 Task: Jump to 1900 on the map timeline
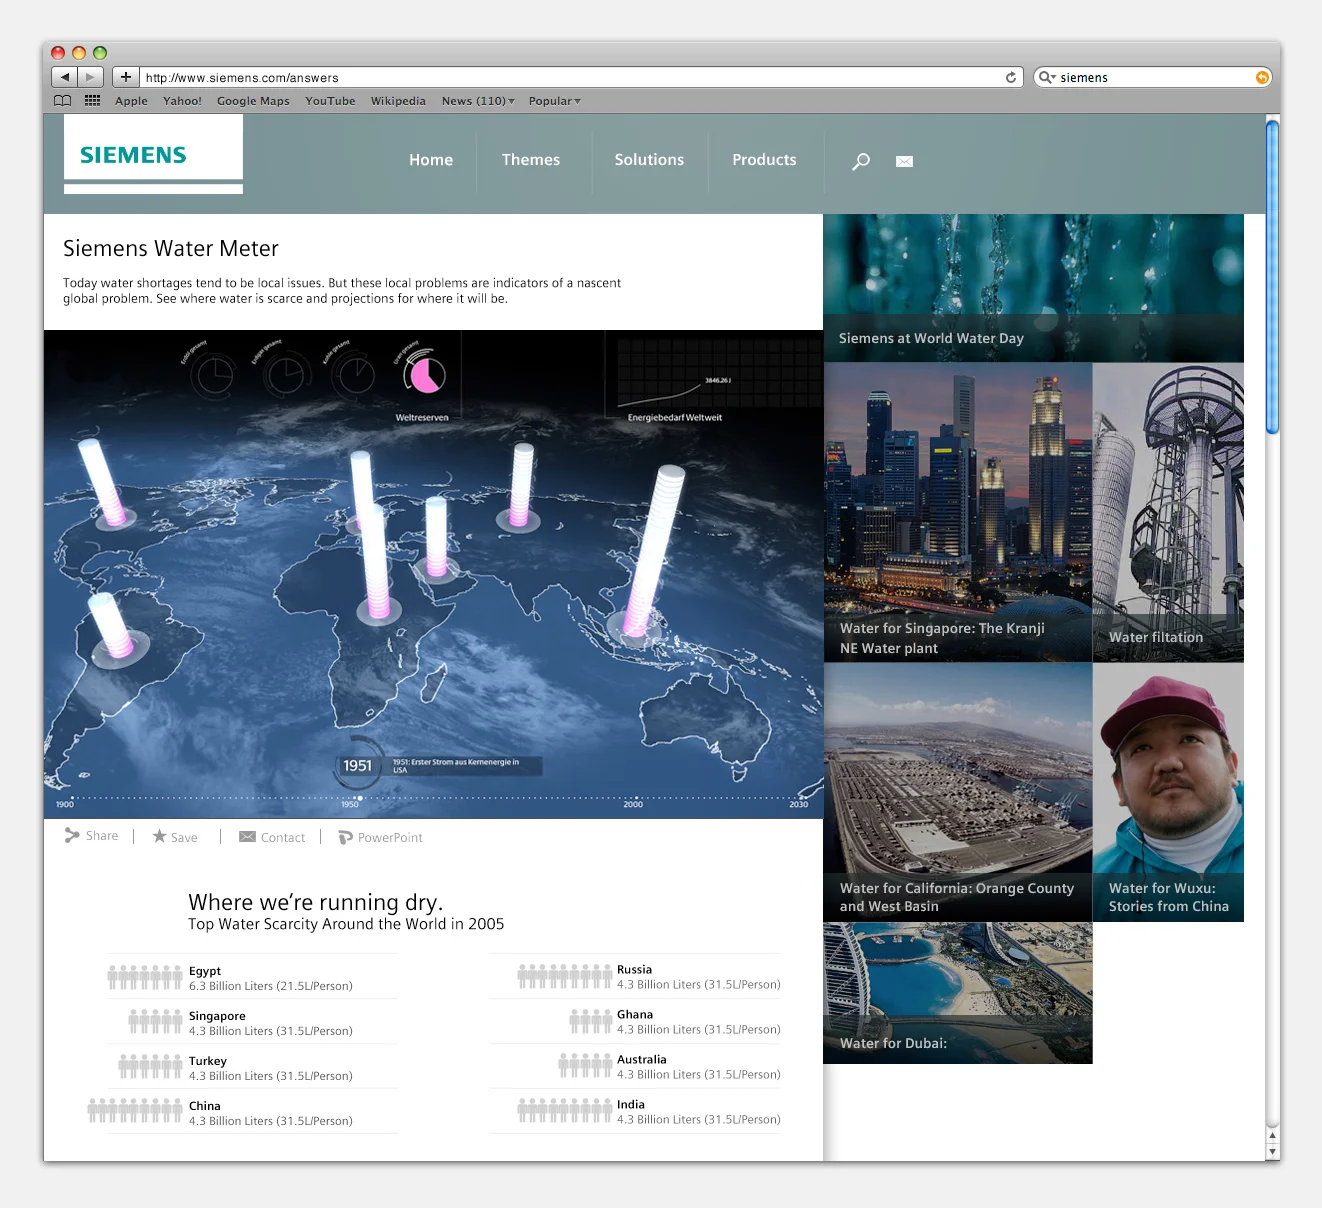click(x=65, y=802)
